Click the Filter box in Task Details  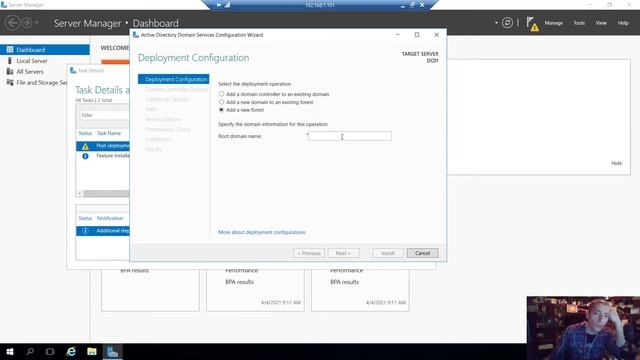click(x=104, y=115)
